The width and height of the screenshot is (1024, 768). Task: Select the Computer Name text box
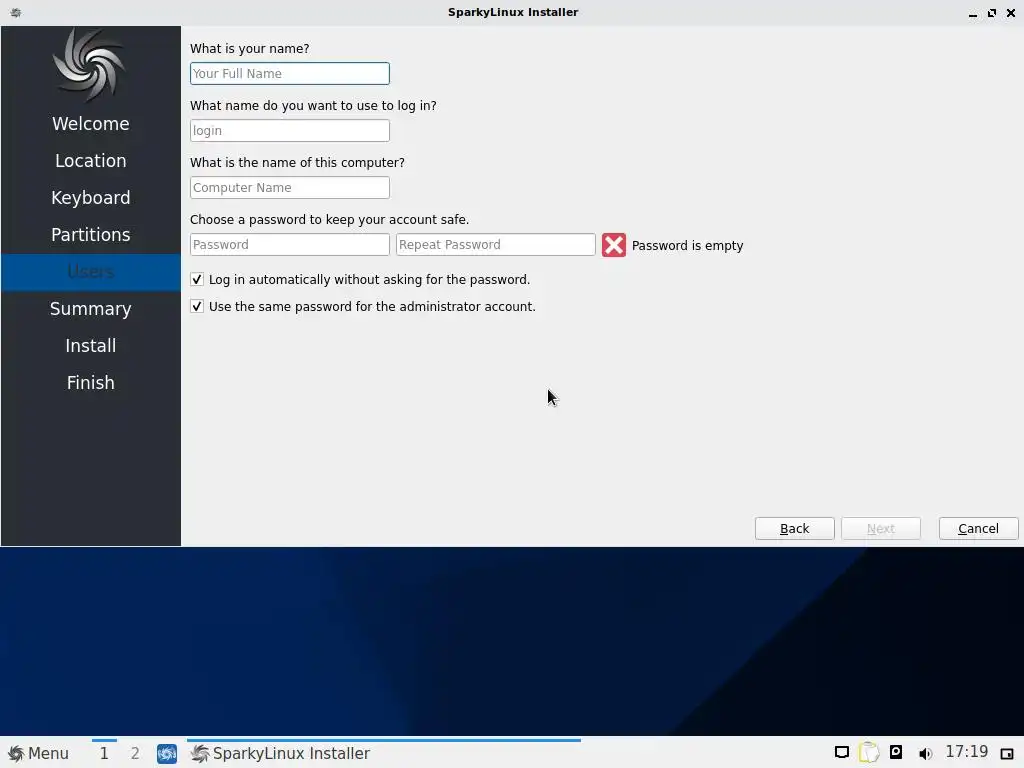click(289, 187)
